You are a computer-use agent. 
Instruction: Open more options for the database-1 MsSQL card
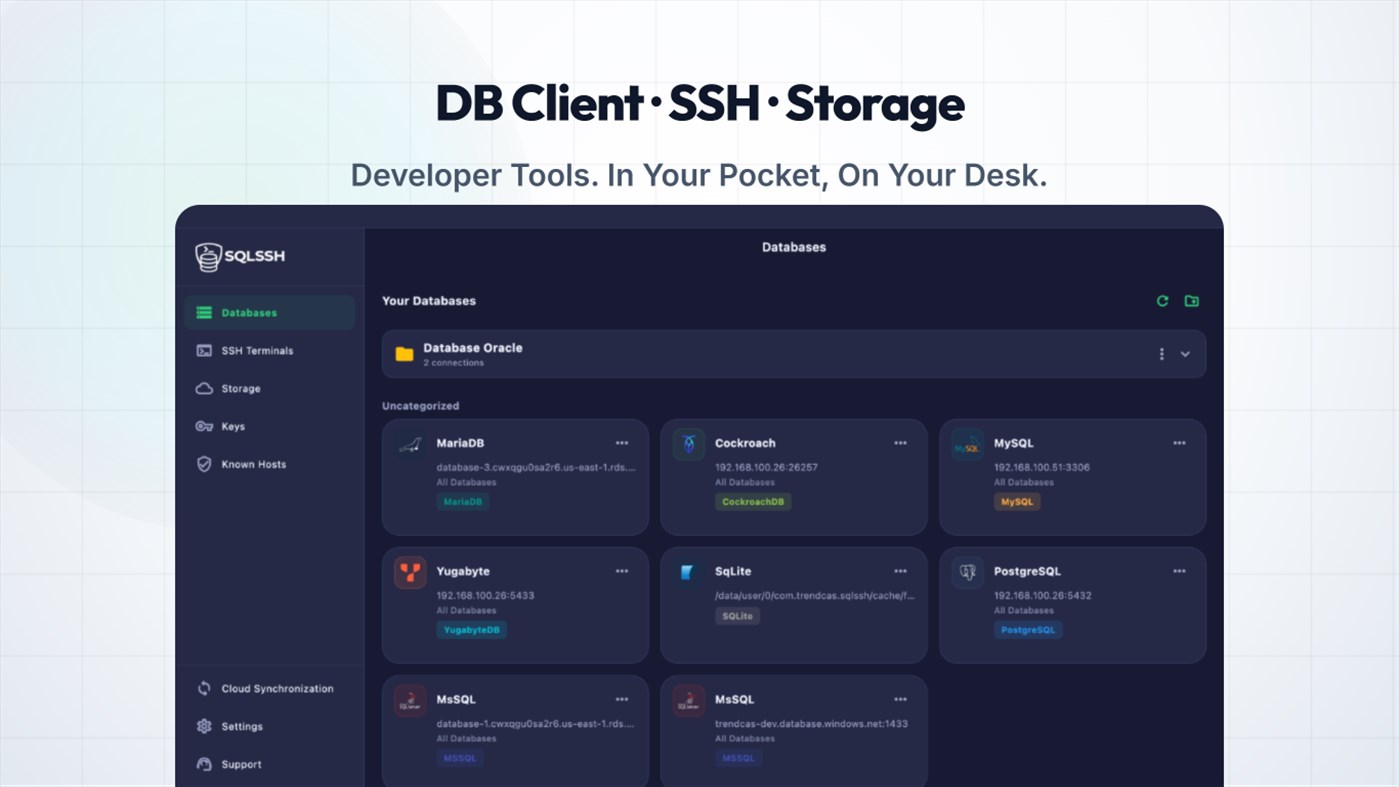click(622, 699)
